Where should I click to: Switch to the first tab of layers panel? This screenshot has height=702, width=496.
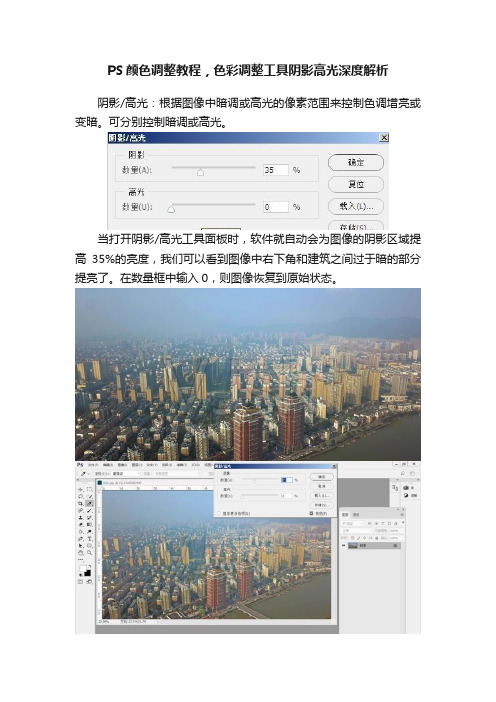pos(345,514)
